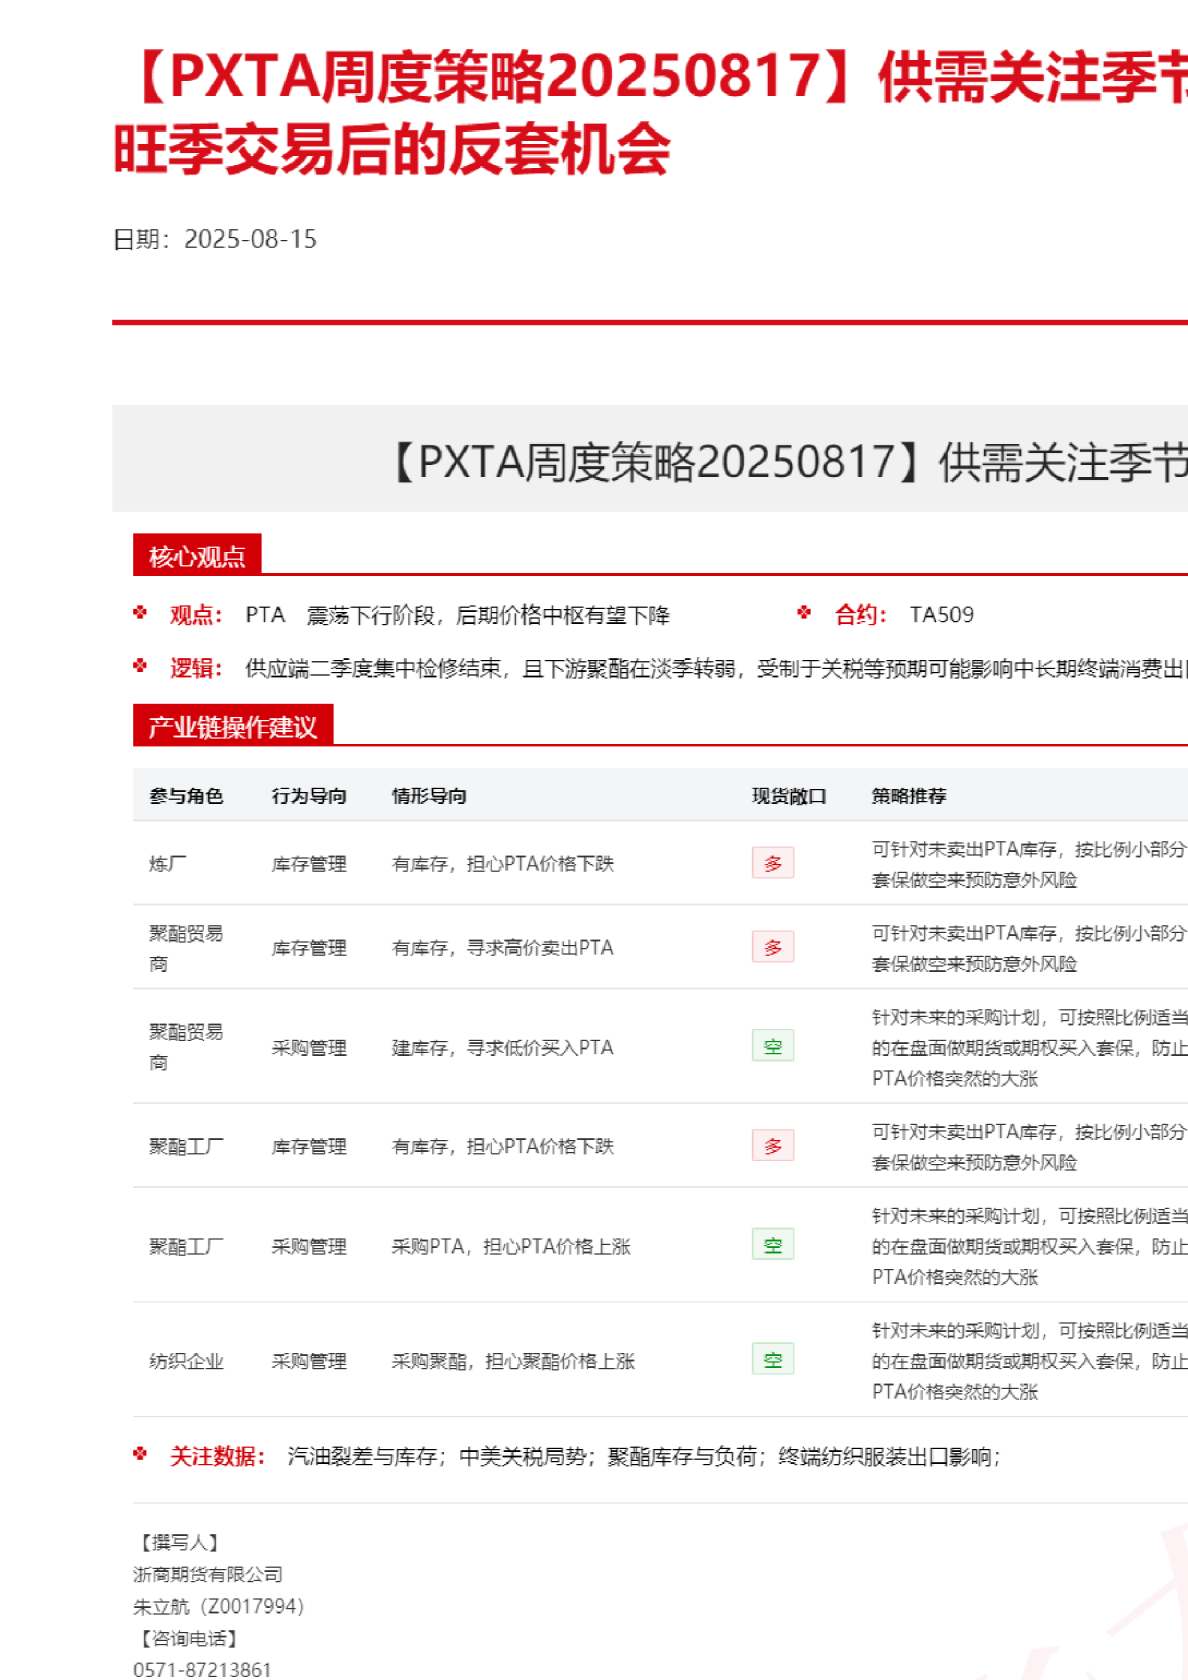
Task: Click the red 多 badge in 炼厂 row
Action: (x=772, y=863)
